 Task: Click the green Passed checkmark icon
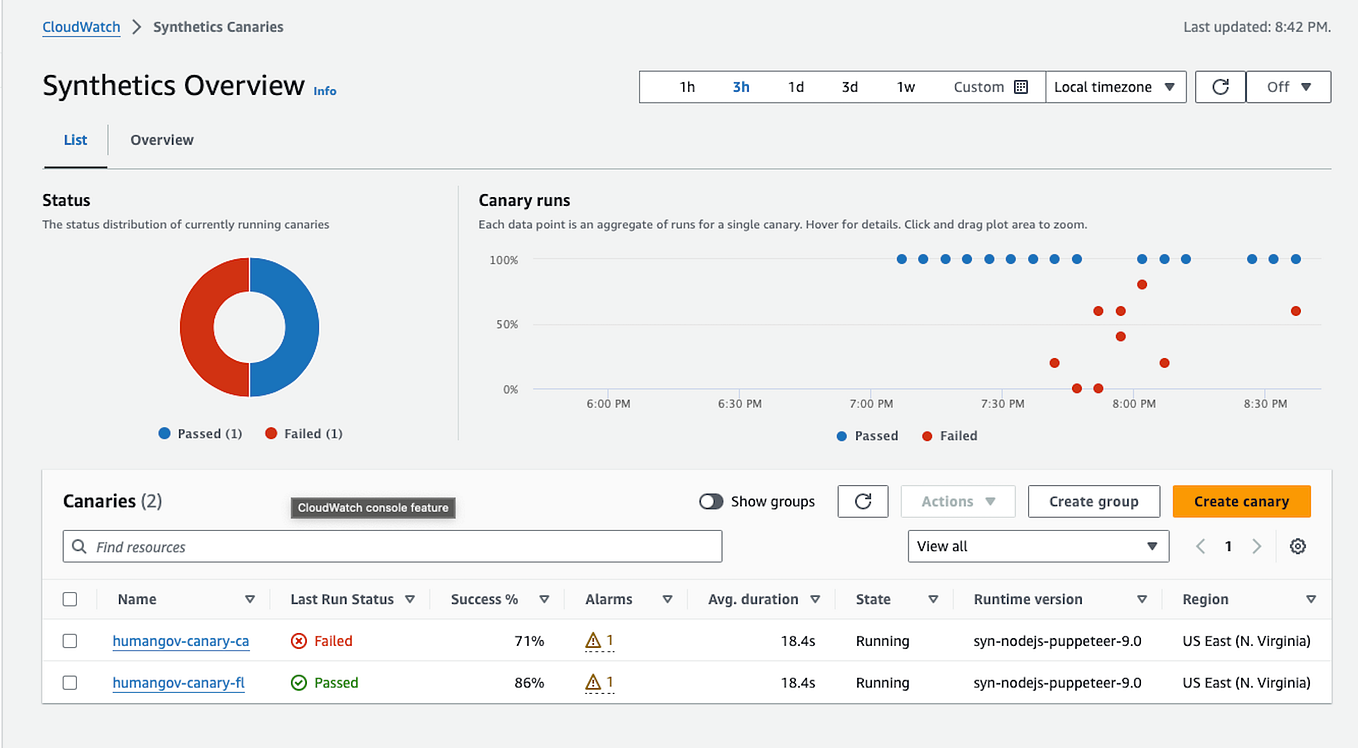coord(297,682)
